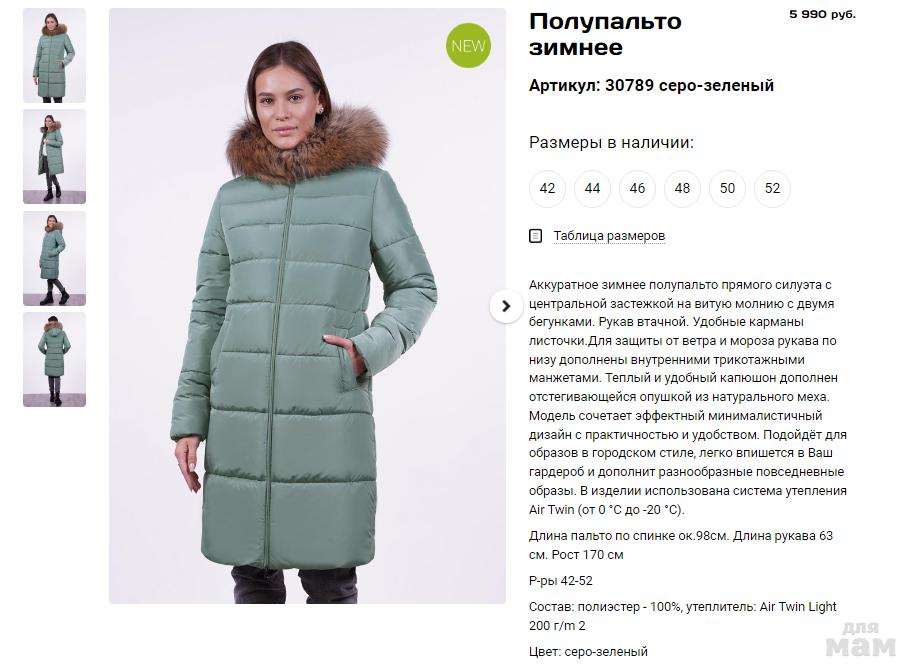Click the next image arrow button
Image resolution: width=911 pixels, height=671 pixels.
(505, 306)
